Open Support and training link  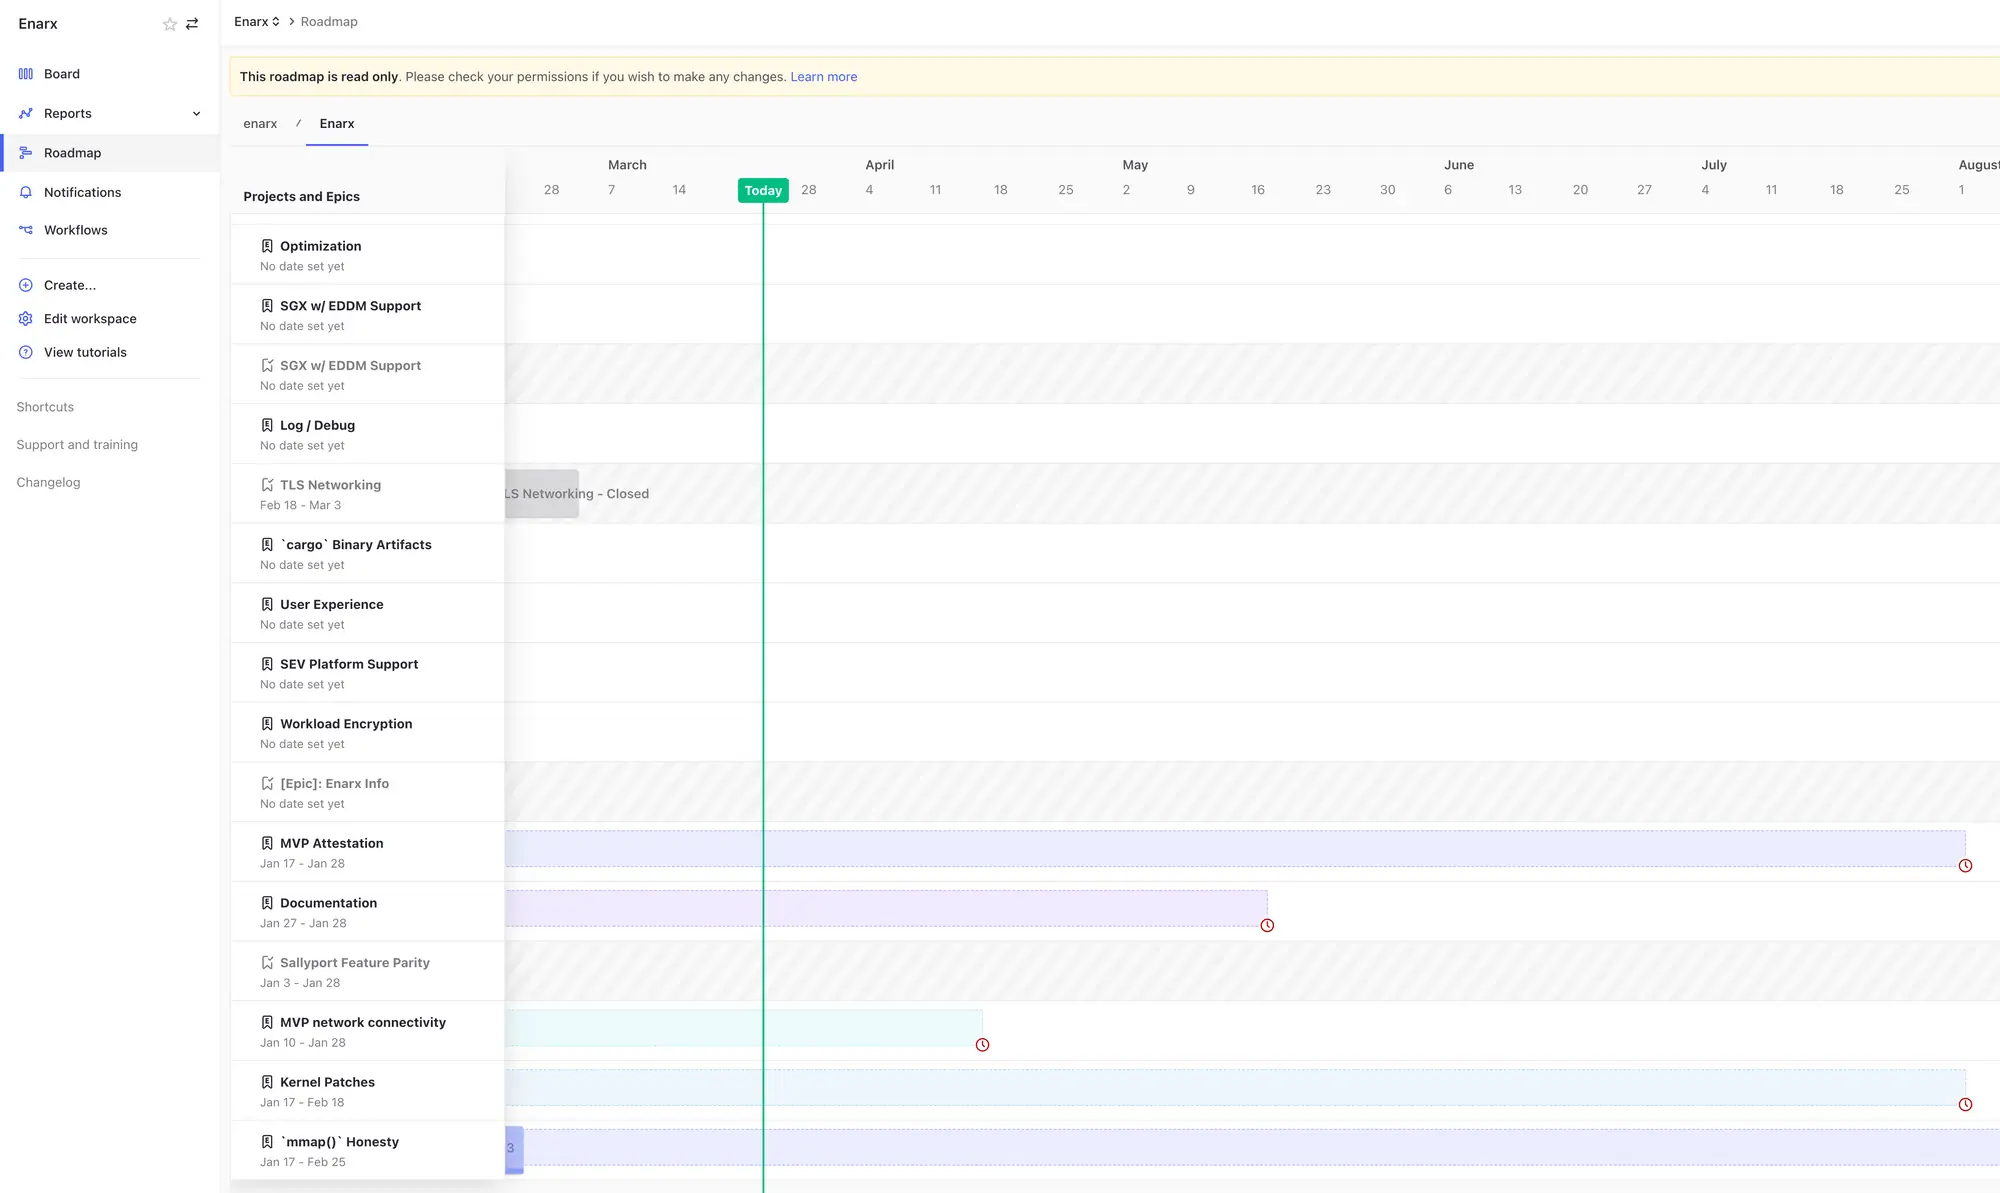pos(77,445)
